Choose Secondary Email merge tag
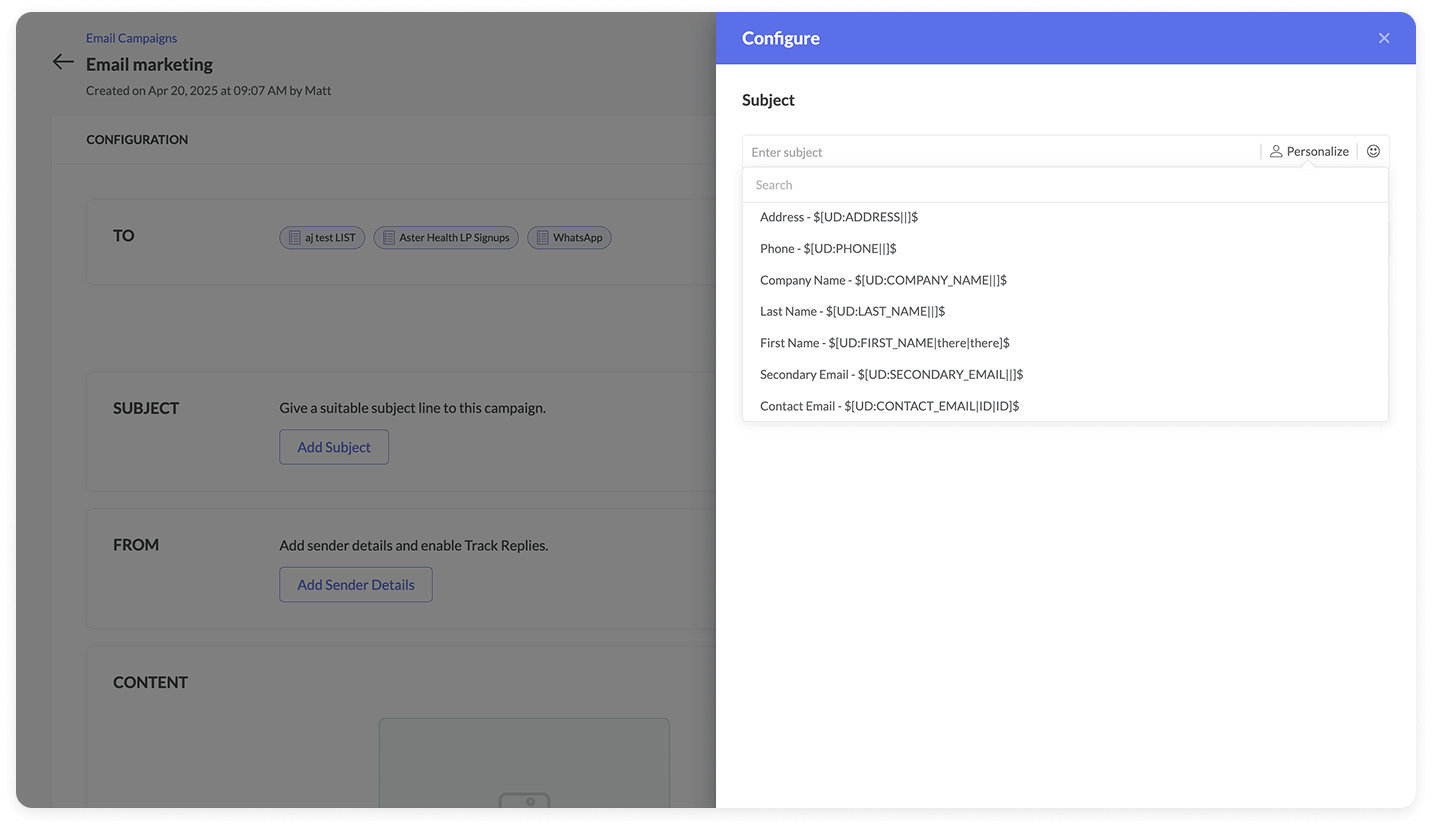 [891, 374]
